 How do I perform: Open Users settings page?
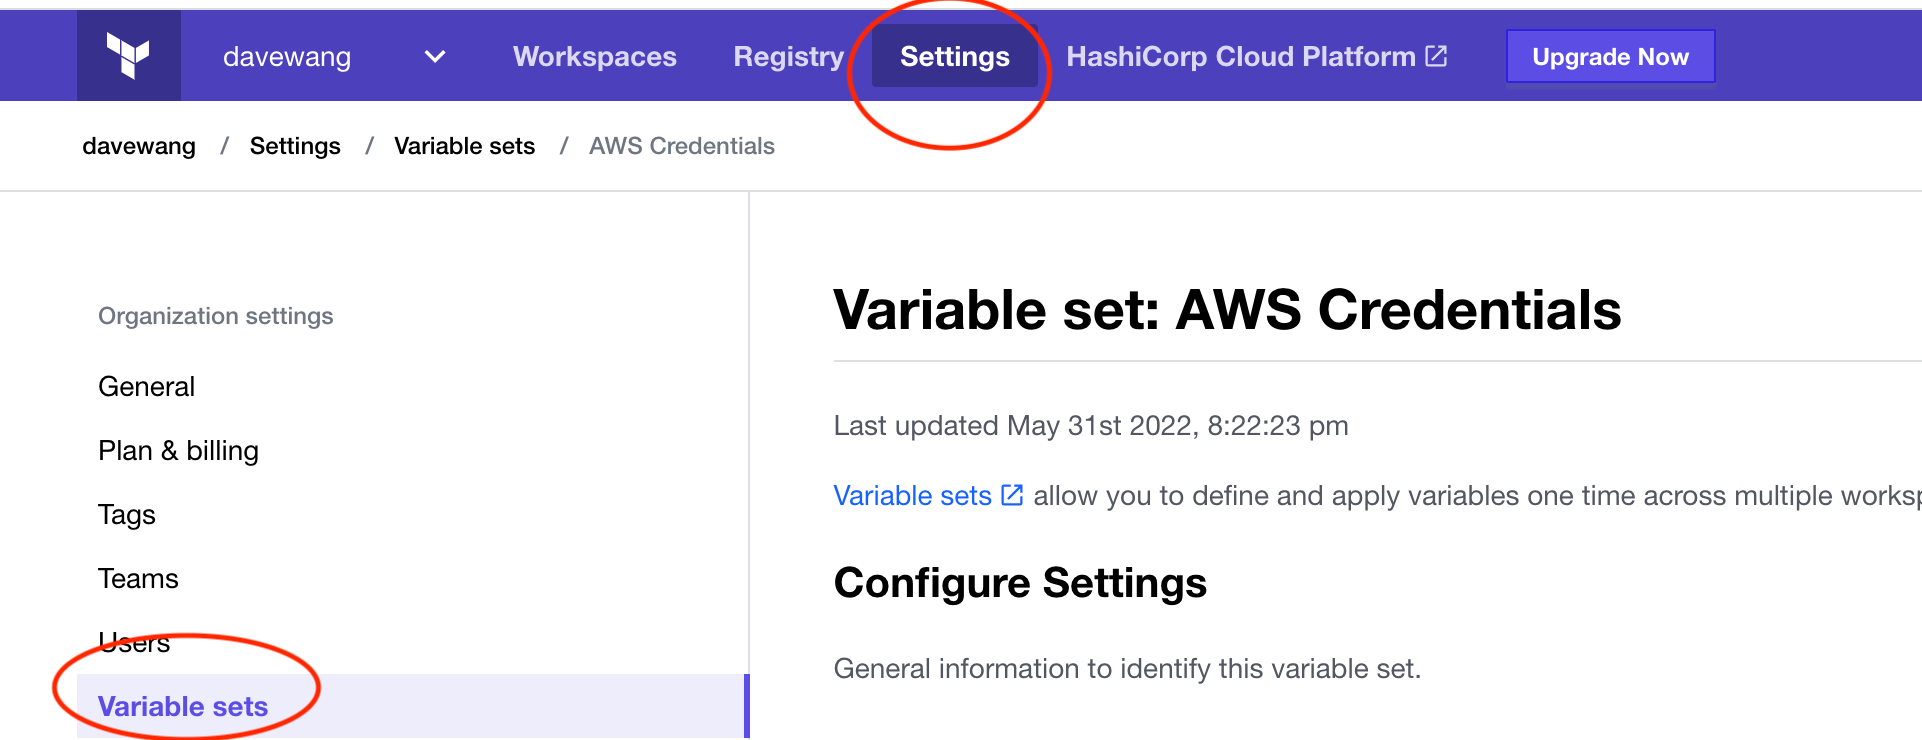(x=134, y=643)
